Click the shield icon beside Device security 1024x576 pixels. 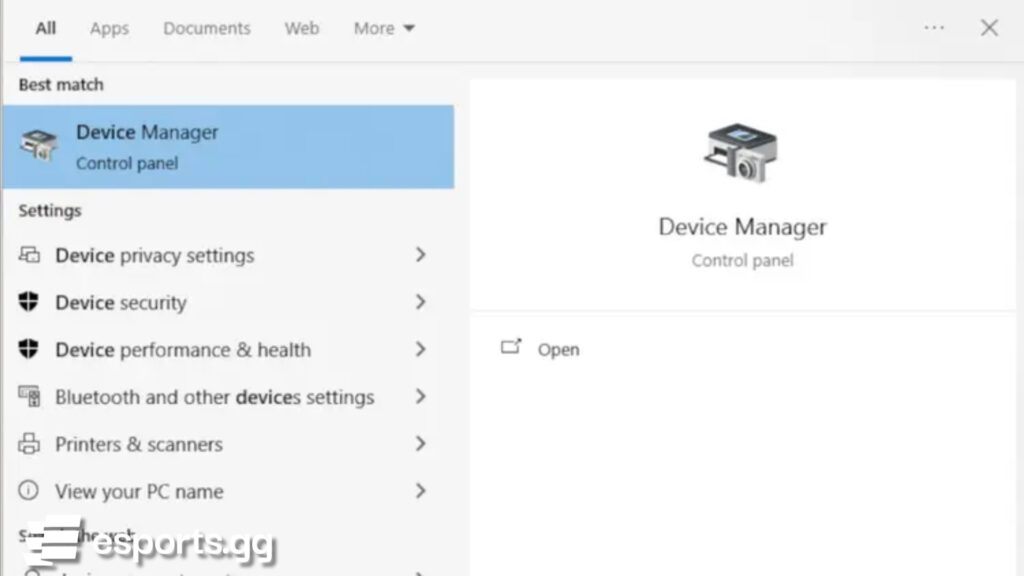pos(29,302)
